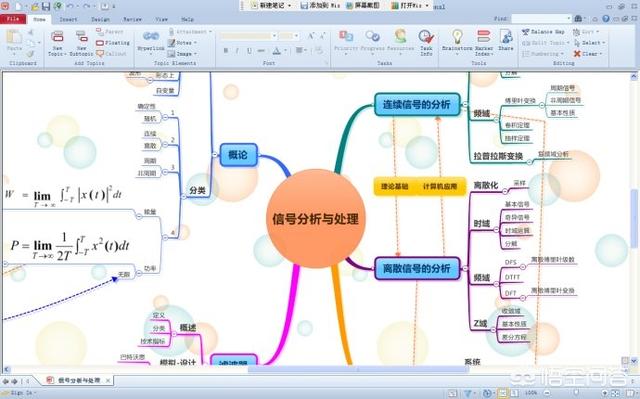Click the Share icon in Tools
Viewport: 640px width, 399px height.
click(x=506, y=37)
